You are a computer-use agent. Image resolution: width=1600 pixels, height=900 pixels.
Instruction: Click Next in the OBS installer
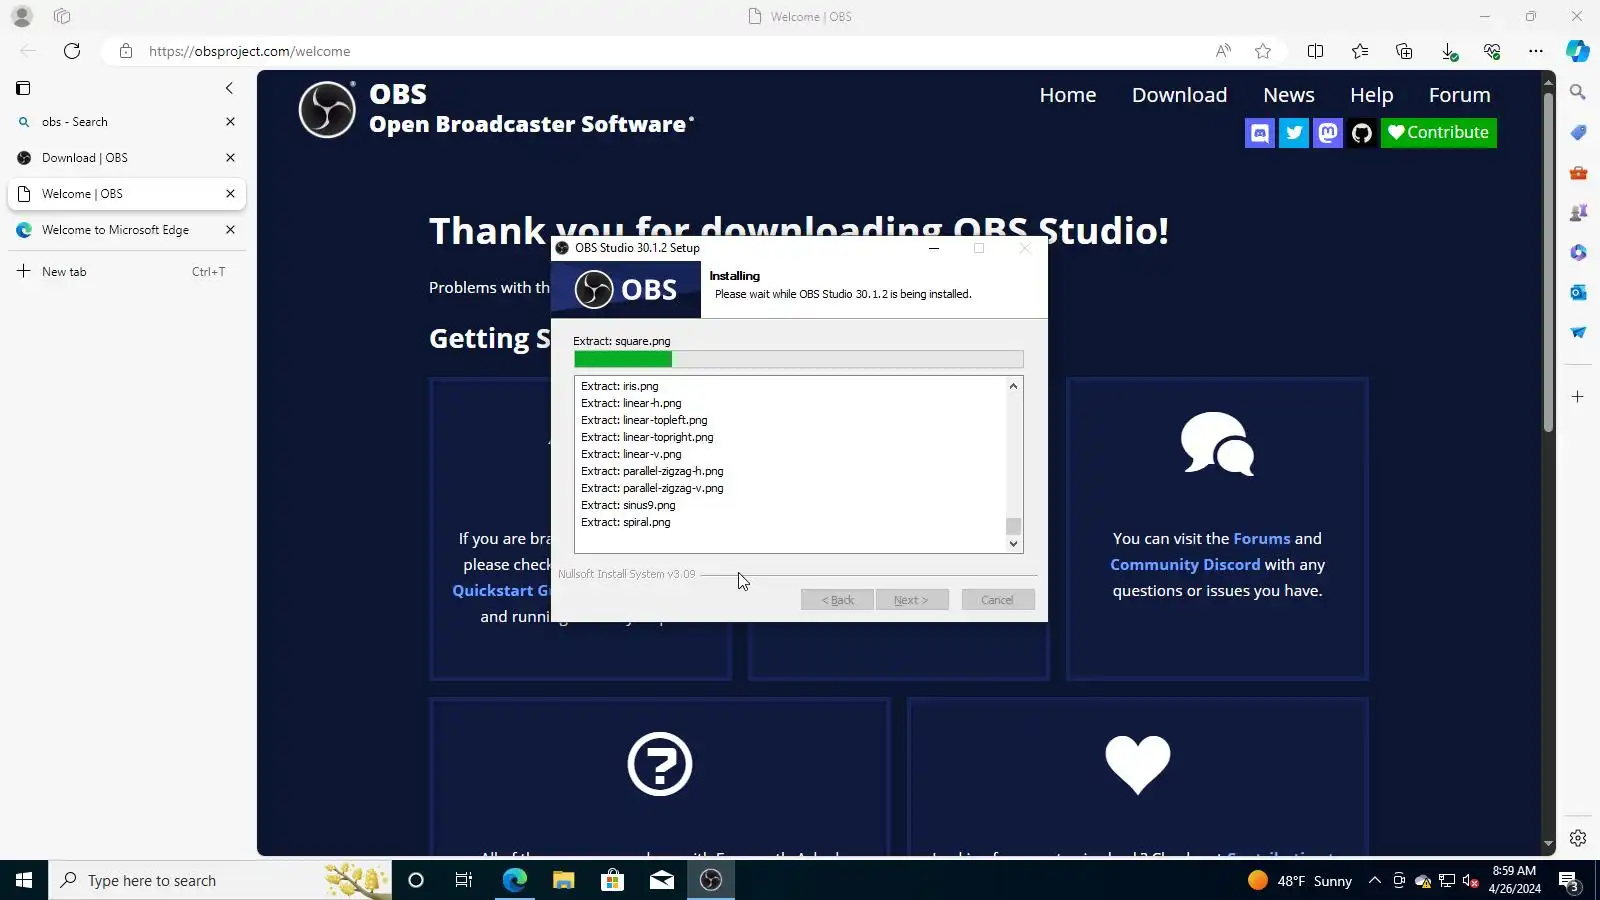(x=912, y=600)
